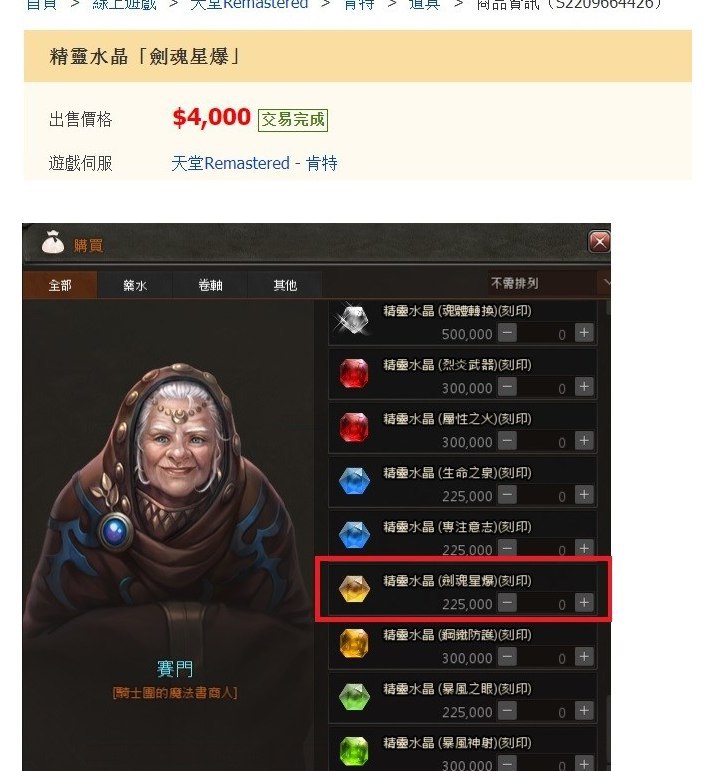Select the blue crystal icon for 生命之泉
Screen dimensions: 717x771
[354, 481]
